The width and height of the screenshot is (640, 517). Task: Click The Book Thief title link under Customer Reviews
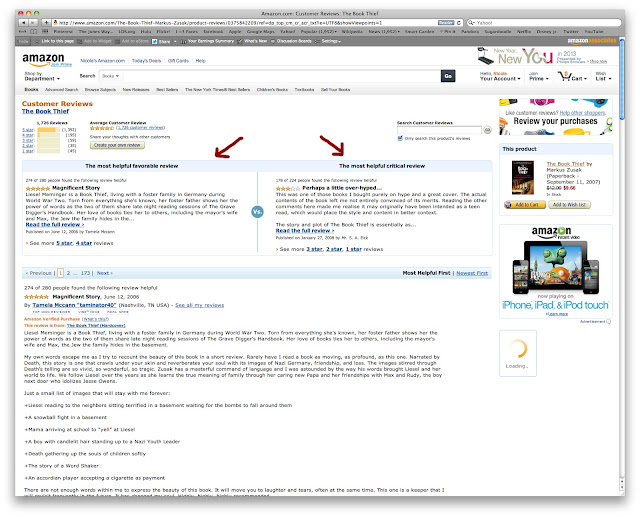point(45,111)
